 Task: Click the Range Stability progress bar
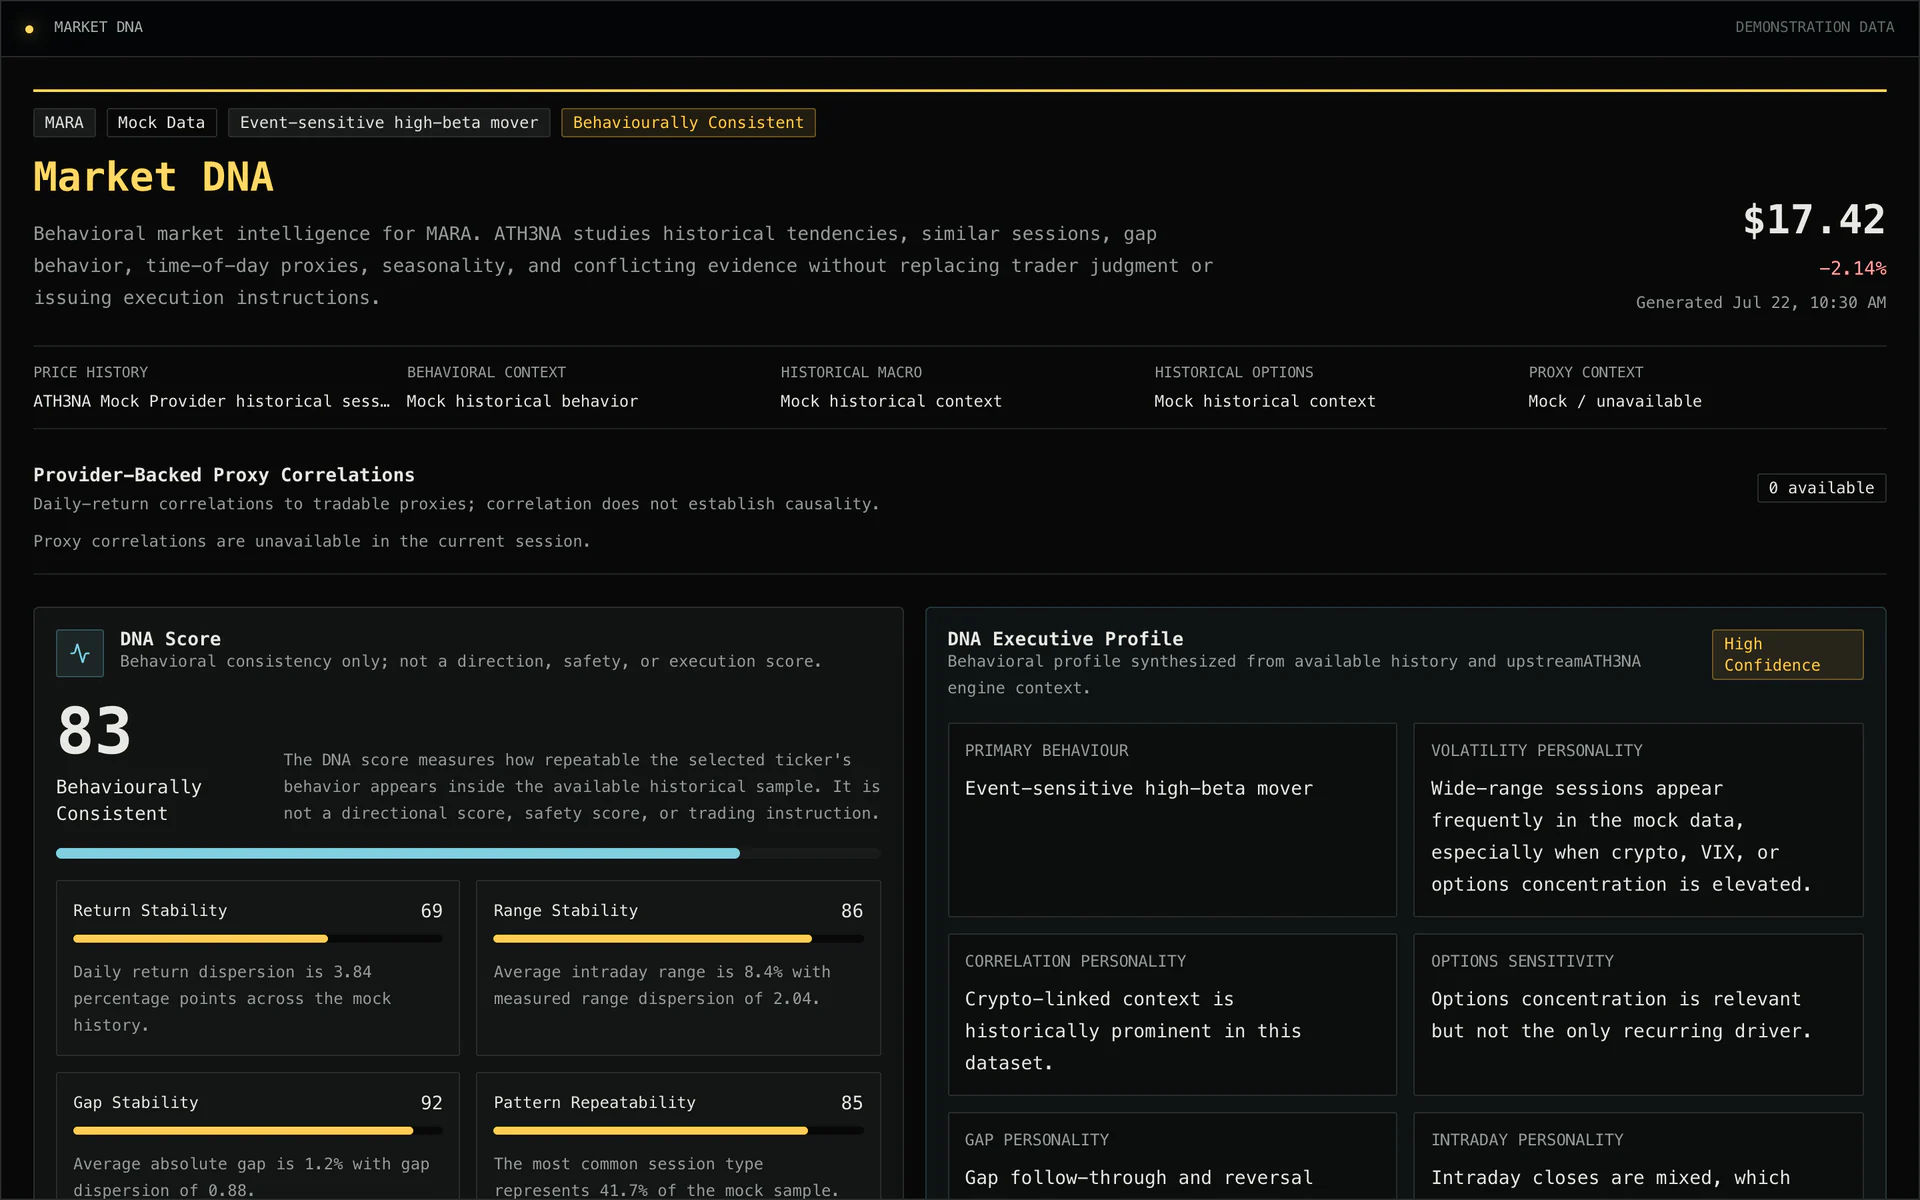pyautogui.click(x=678, y=939)
